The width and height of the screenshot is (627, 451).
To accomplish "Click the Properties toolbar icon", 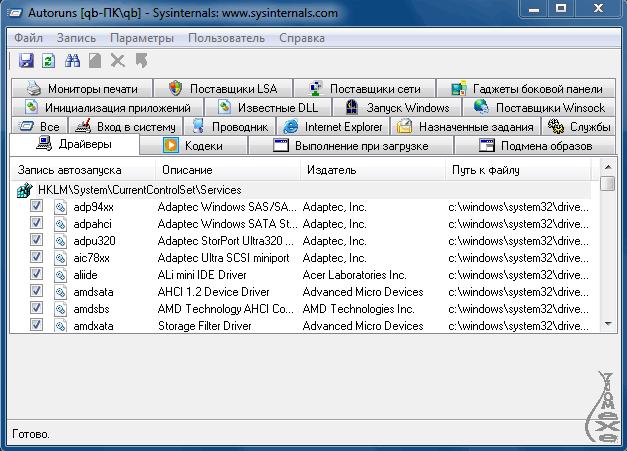I will click(95, 61).
